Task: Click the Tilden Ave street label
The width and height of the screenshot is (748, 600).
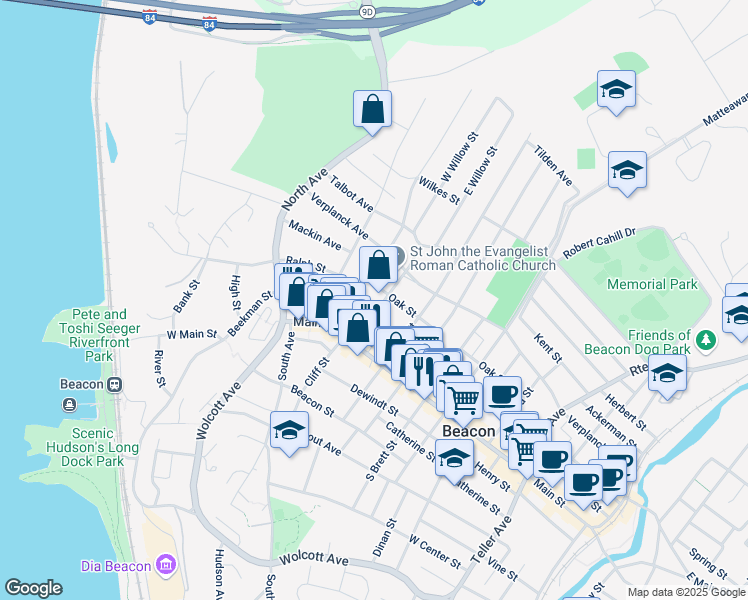Action: point(553,166)
